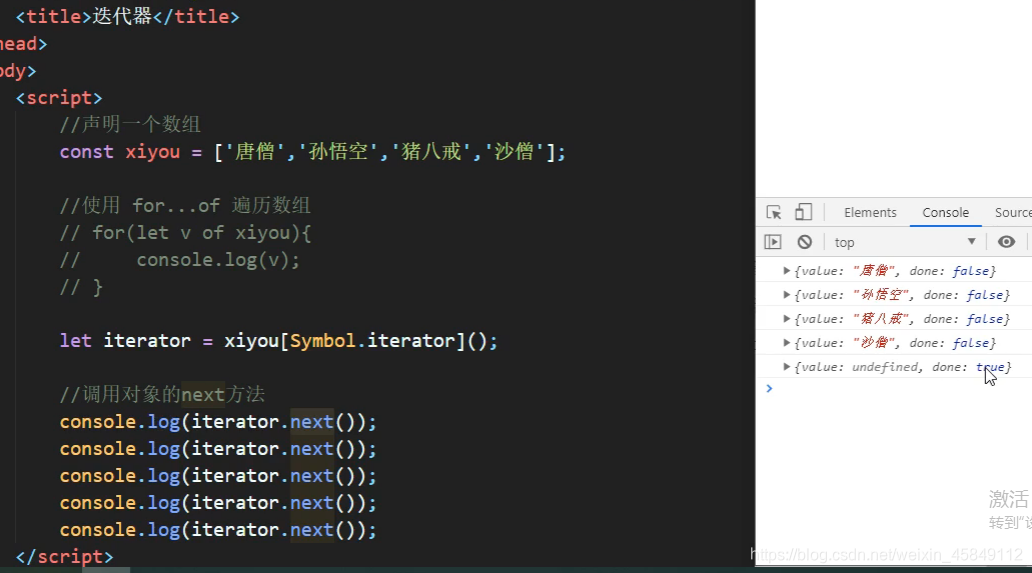Clear console with the ban icon

(x=804, y=242)
